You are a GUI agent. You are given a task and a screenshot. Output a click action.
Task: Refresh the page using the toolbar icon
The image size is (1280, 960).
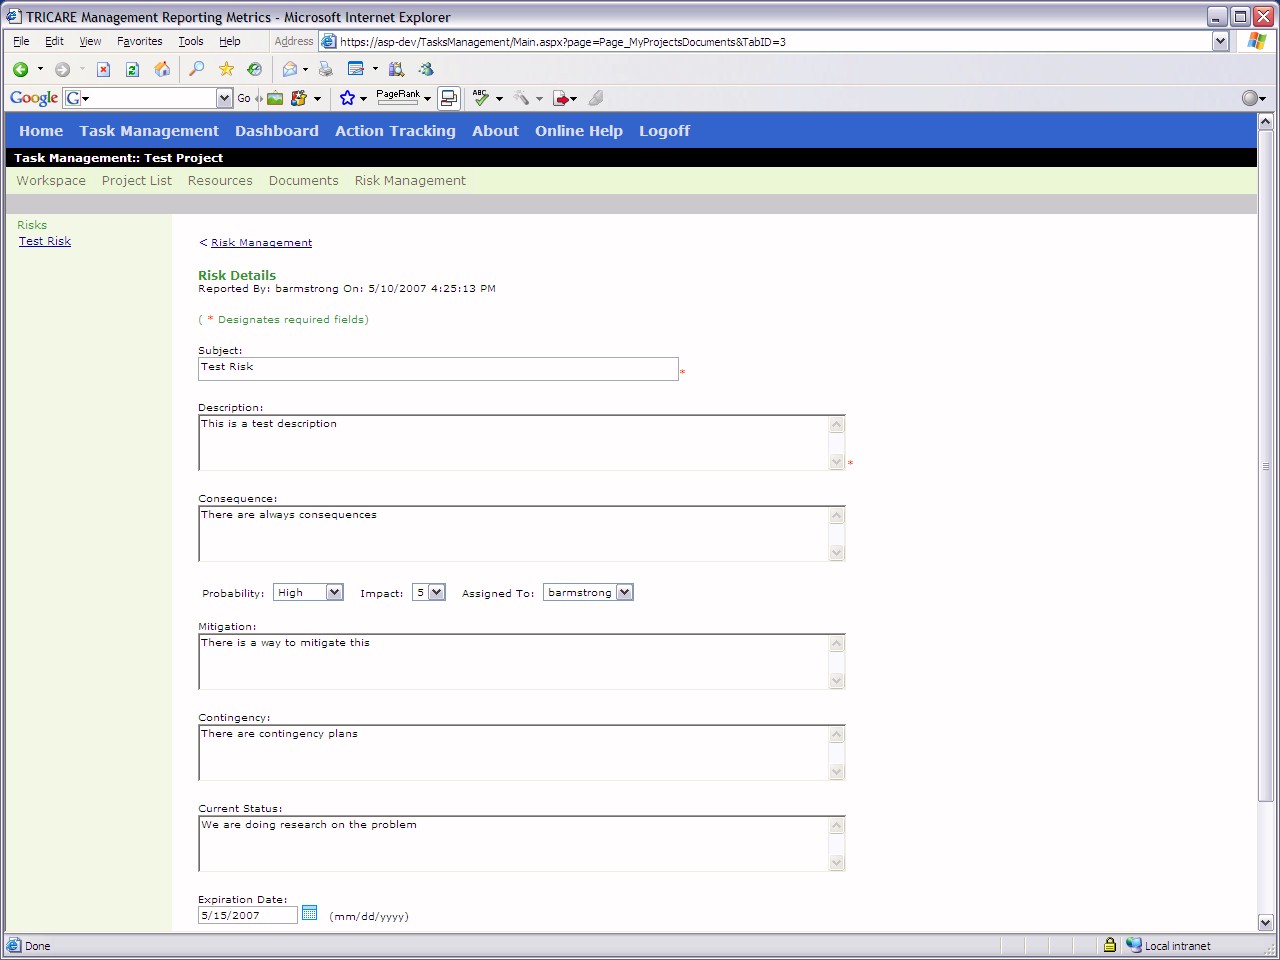pos(132,69)
